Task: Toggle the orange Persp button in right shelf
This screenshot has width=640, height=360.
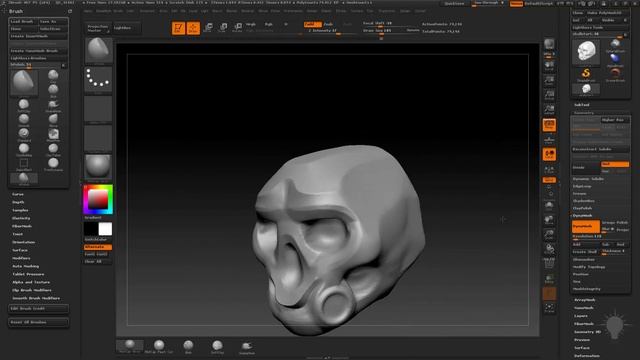Action: point(549,125)
